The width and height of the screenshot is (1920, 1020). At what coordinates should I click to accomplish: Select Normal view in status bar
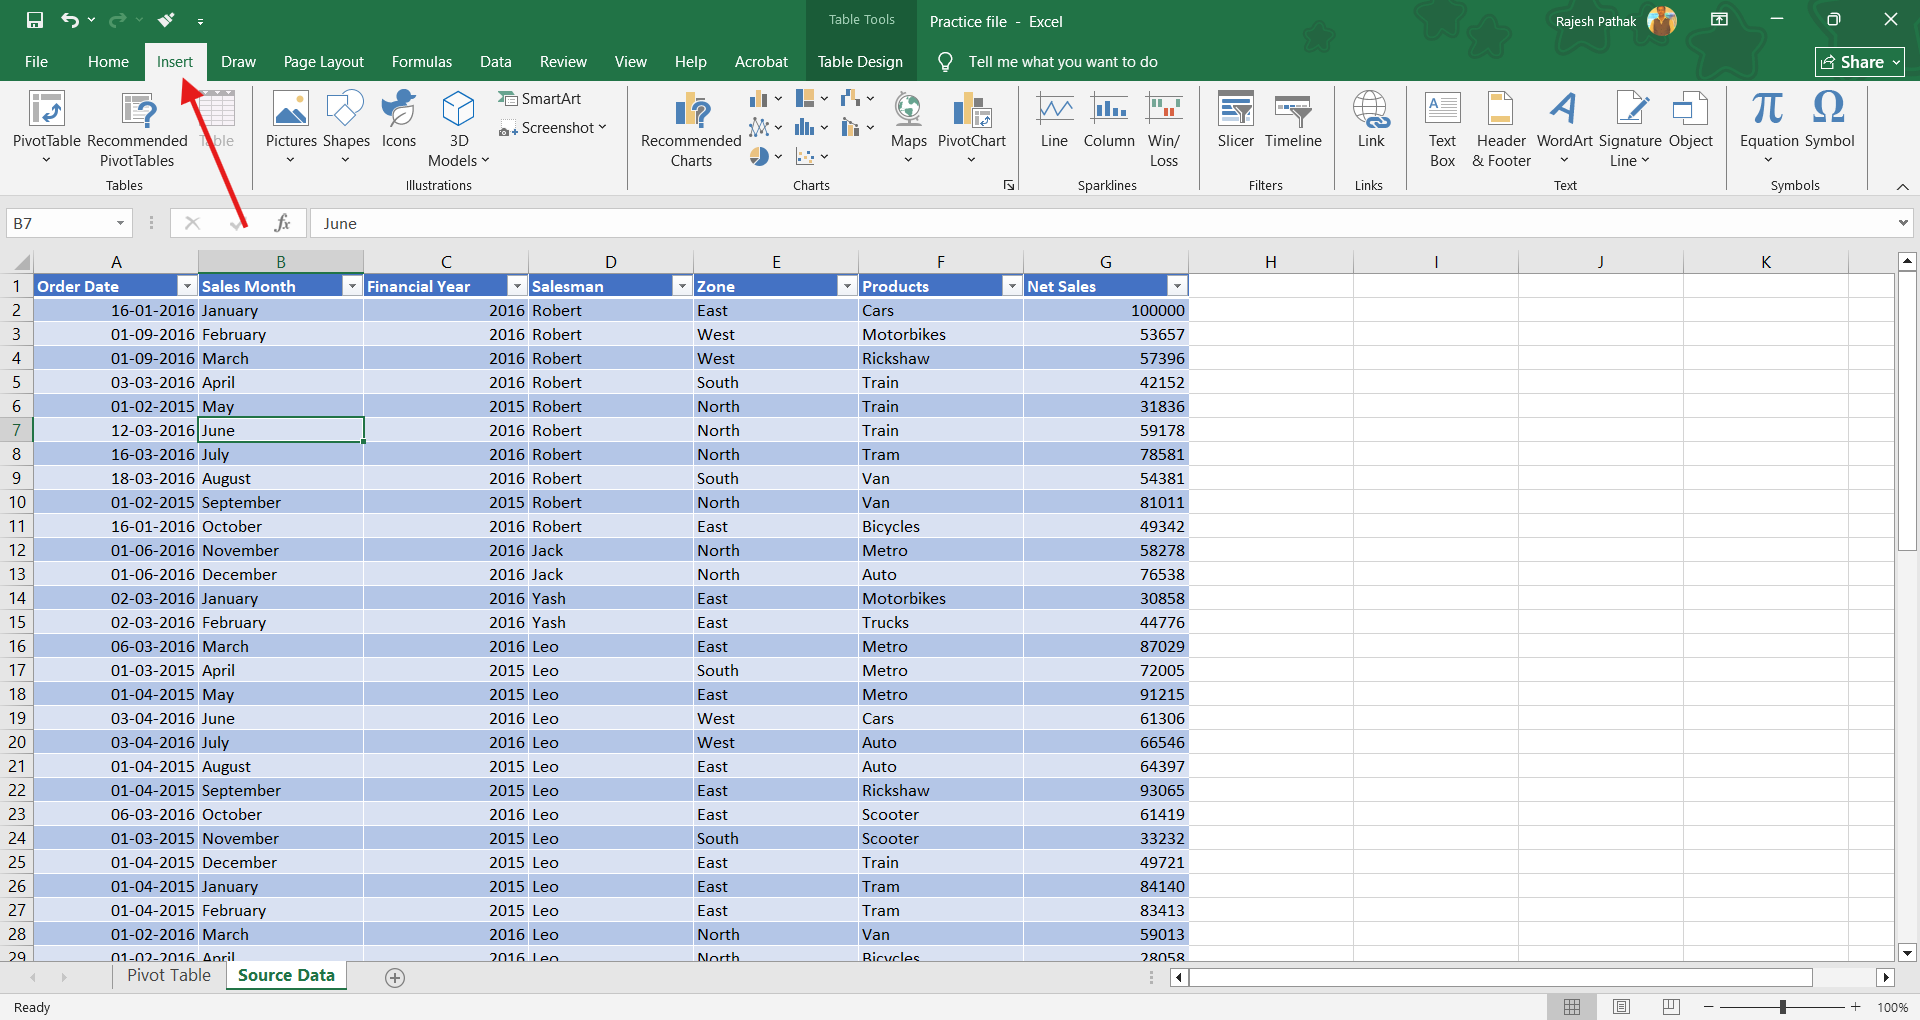click(1572, 1007)
